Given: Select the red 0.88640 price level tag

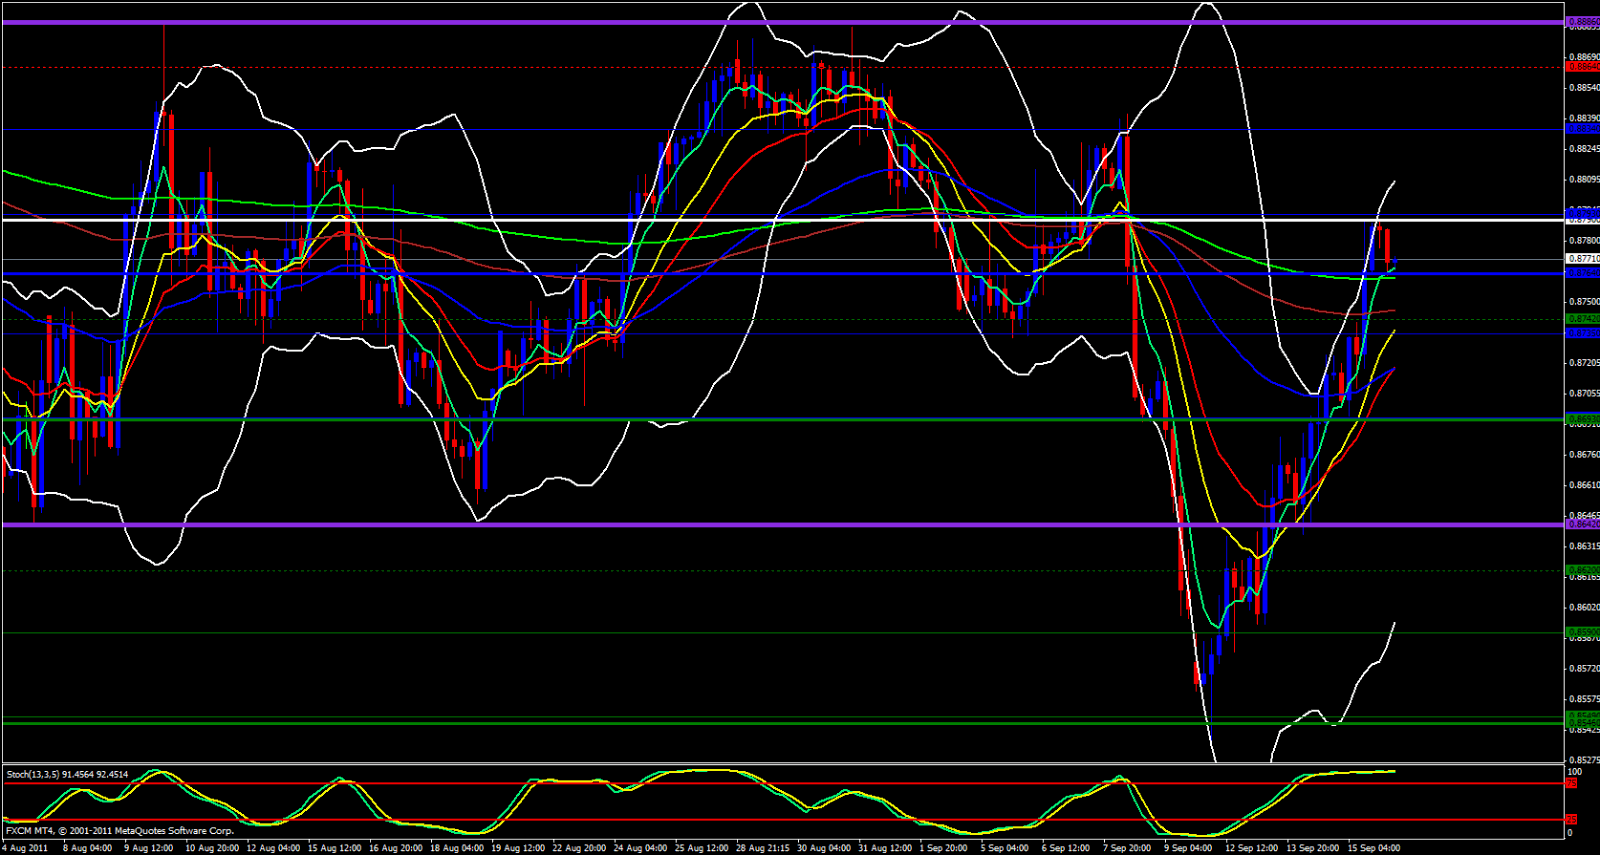Looking at the screenshot, I should tap(1582, 67).
